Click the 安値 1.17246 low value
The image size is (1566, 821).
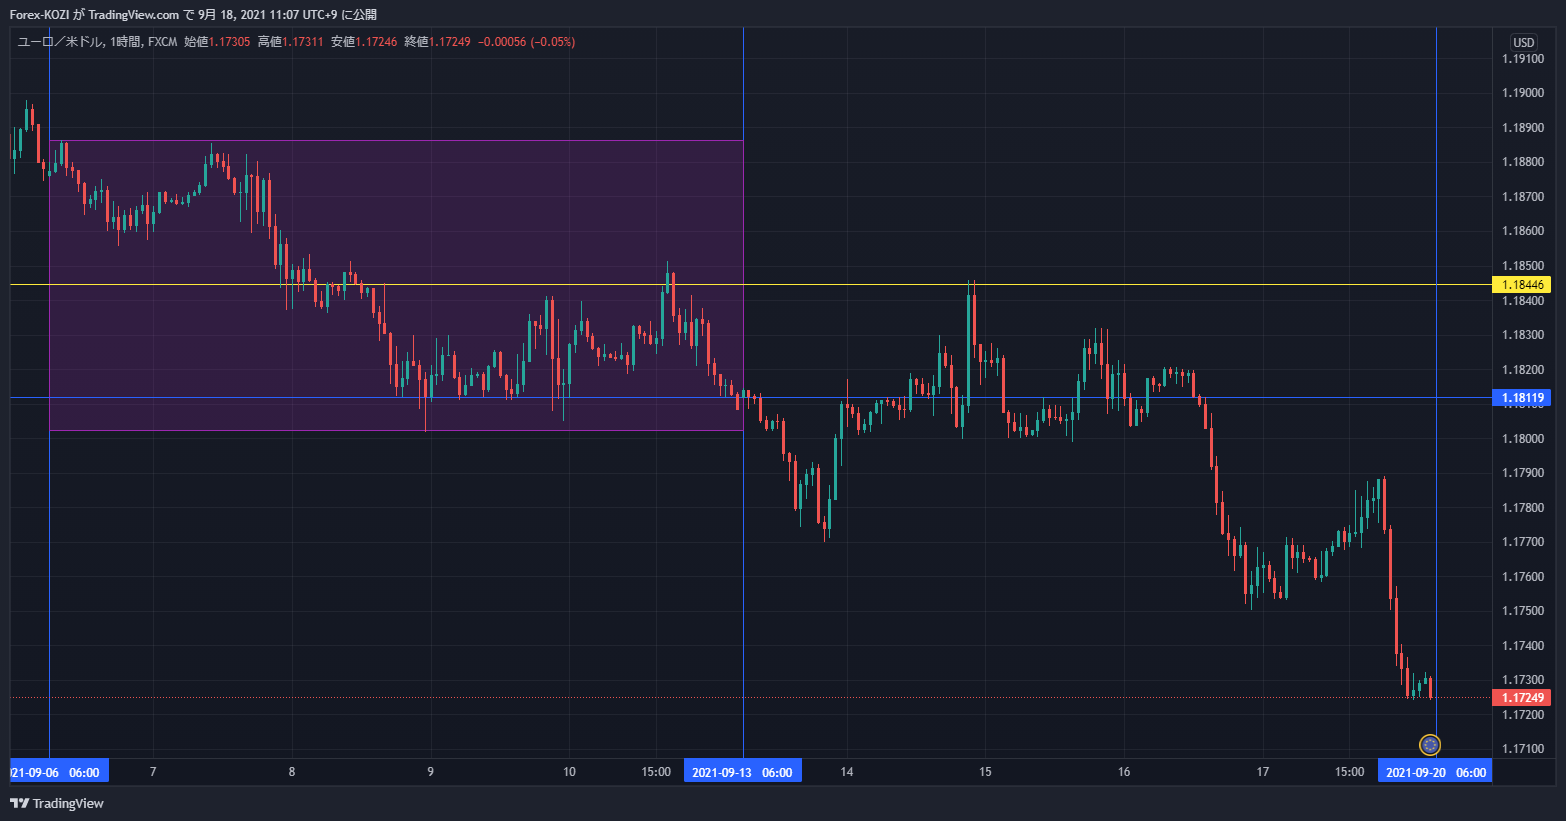[x=364, y=42]
